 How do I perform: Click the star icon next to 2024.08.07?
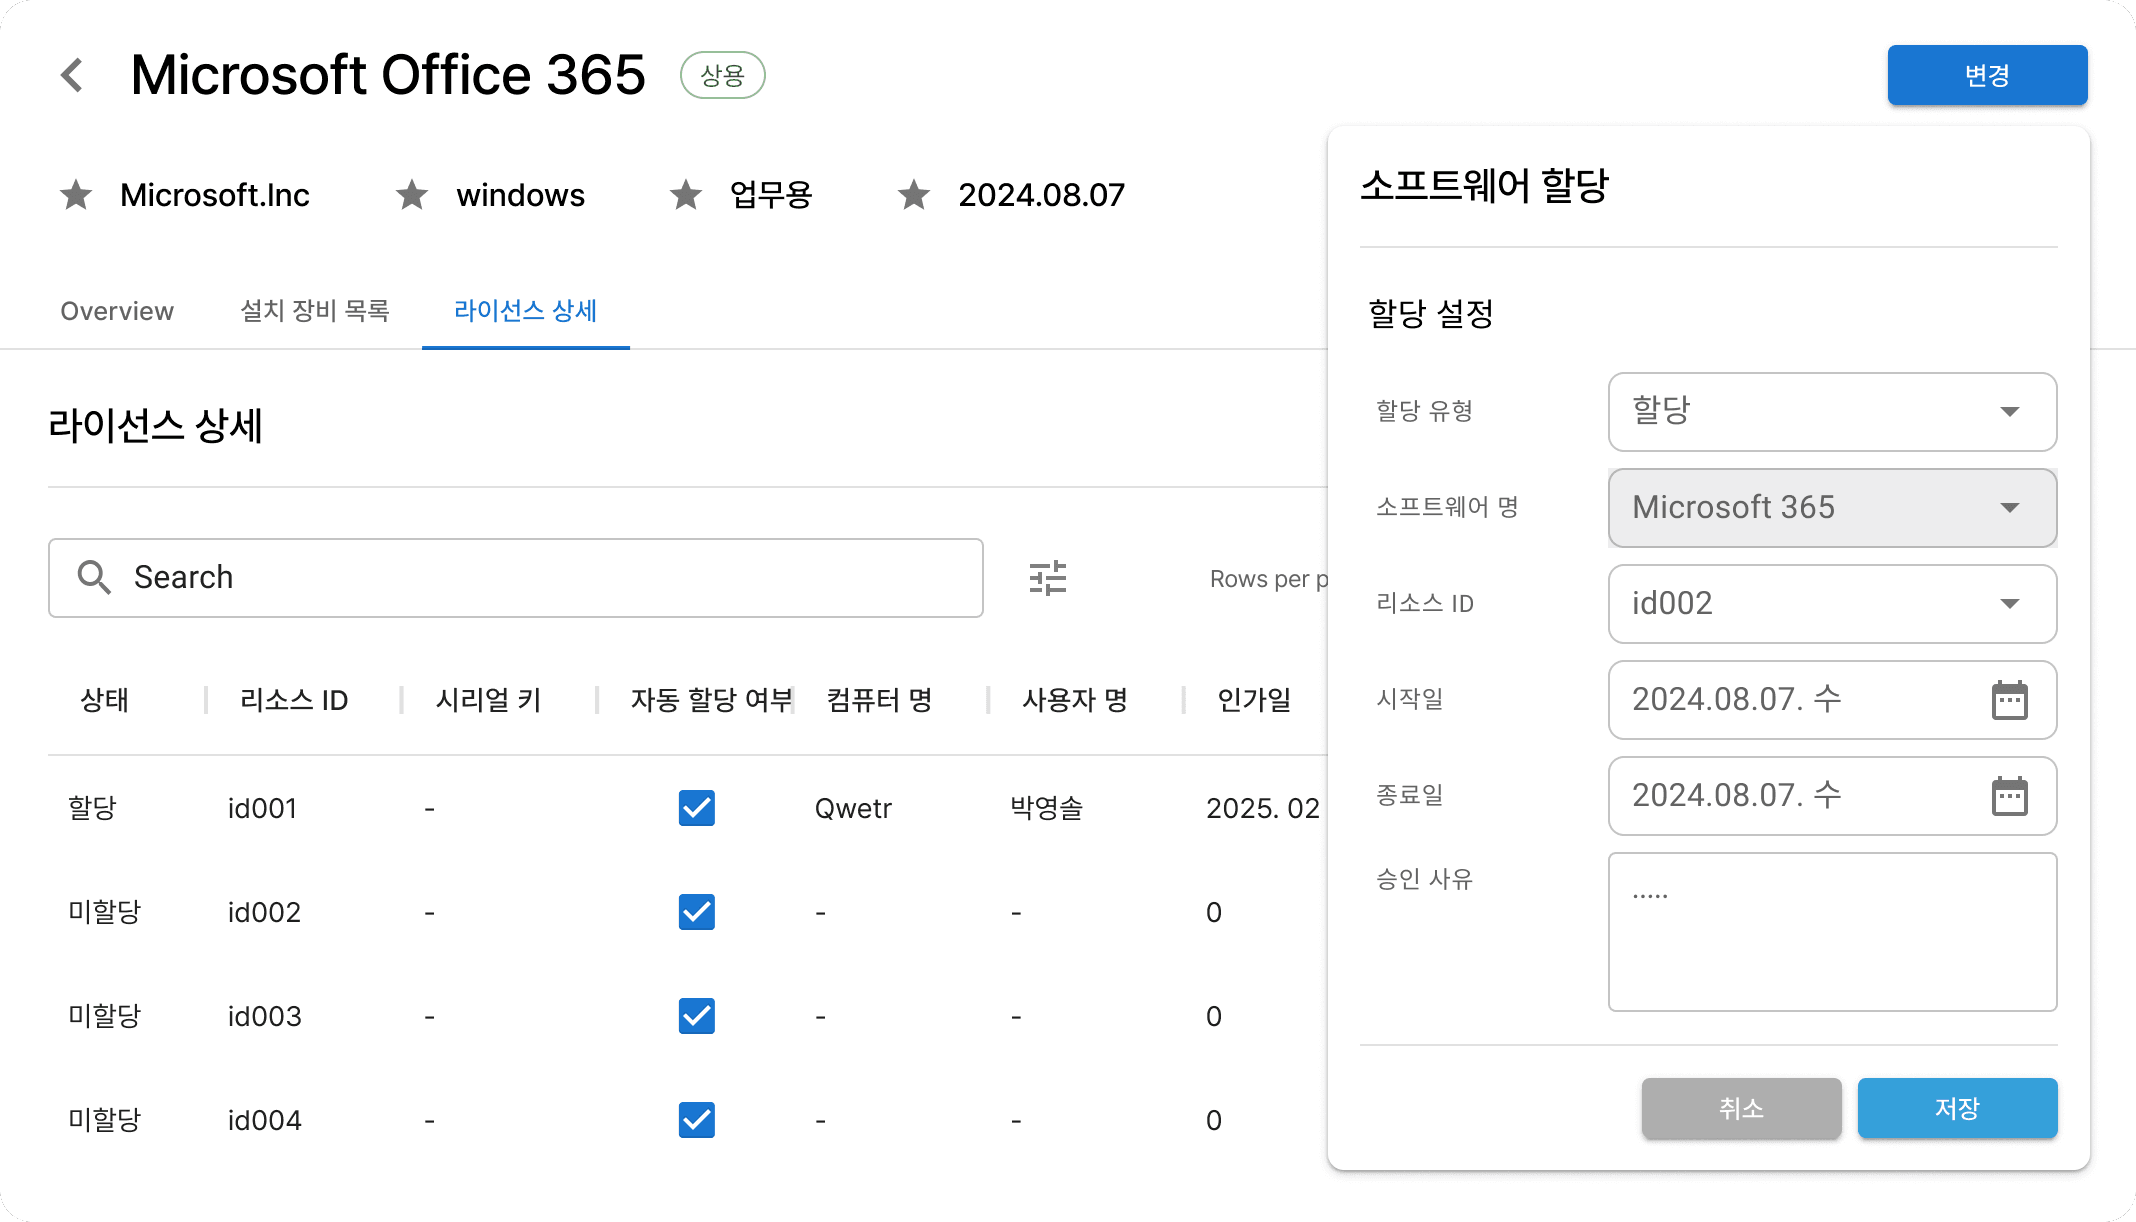pos(914,195)
